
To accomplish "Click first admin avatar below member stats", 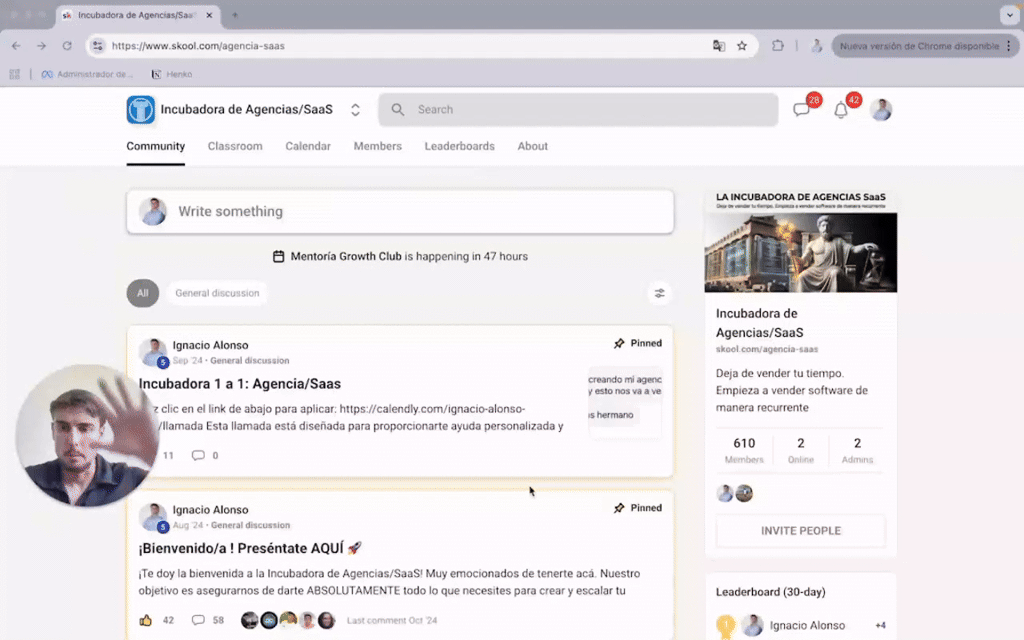I will 725,493.
